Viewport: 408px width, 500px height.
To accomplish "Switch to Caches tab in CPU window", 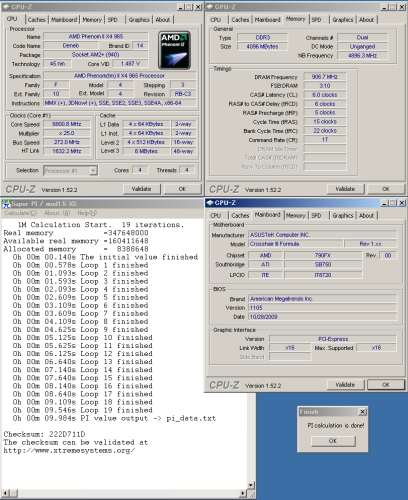I will [x=36, y=20].
